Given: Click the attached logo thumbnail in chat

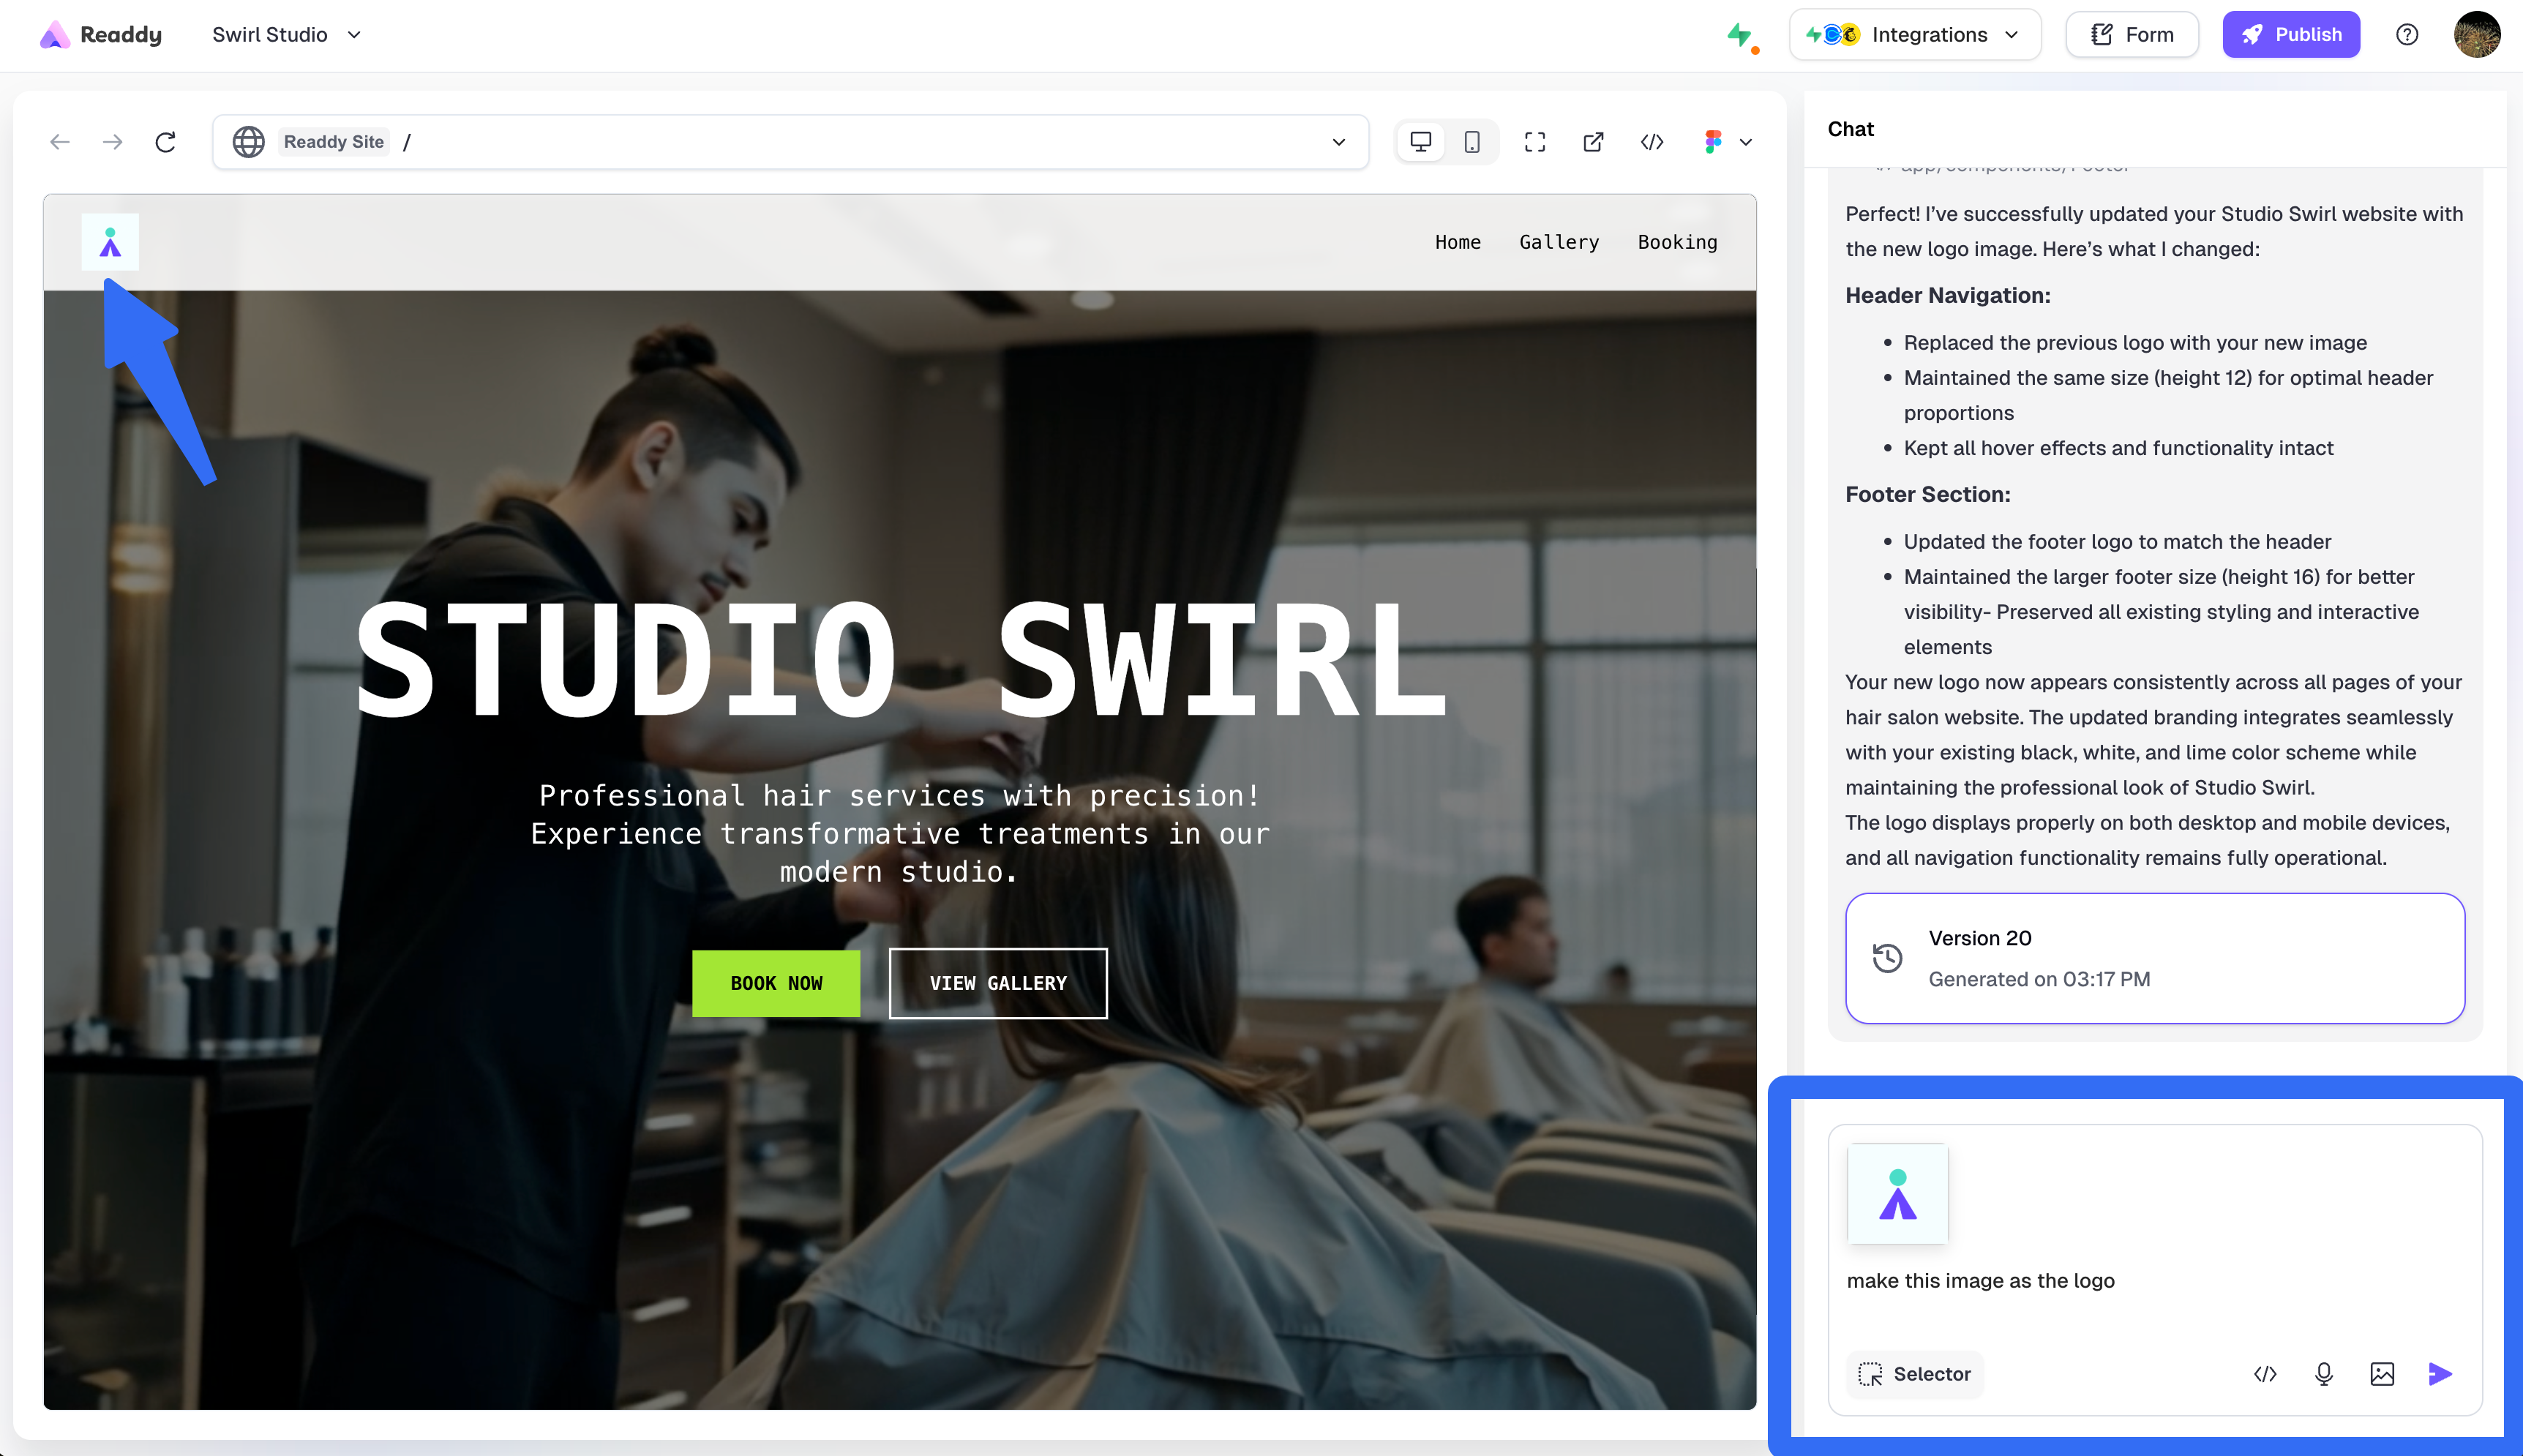Looking at the screenshot, I should point(1897,1193).
